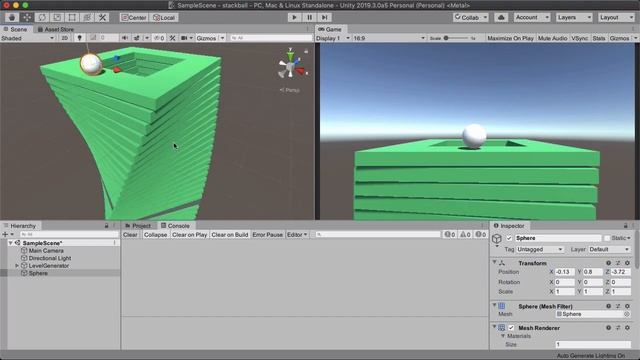Toggle Maximize On Play

[x=510, y=38]
